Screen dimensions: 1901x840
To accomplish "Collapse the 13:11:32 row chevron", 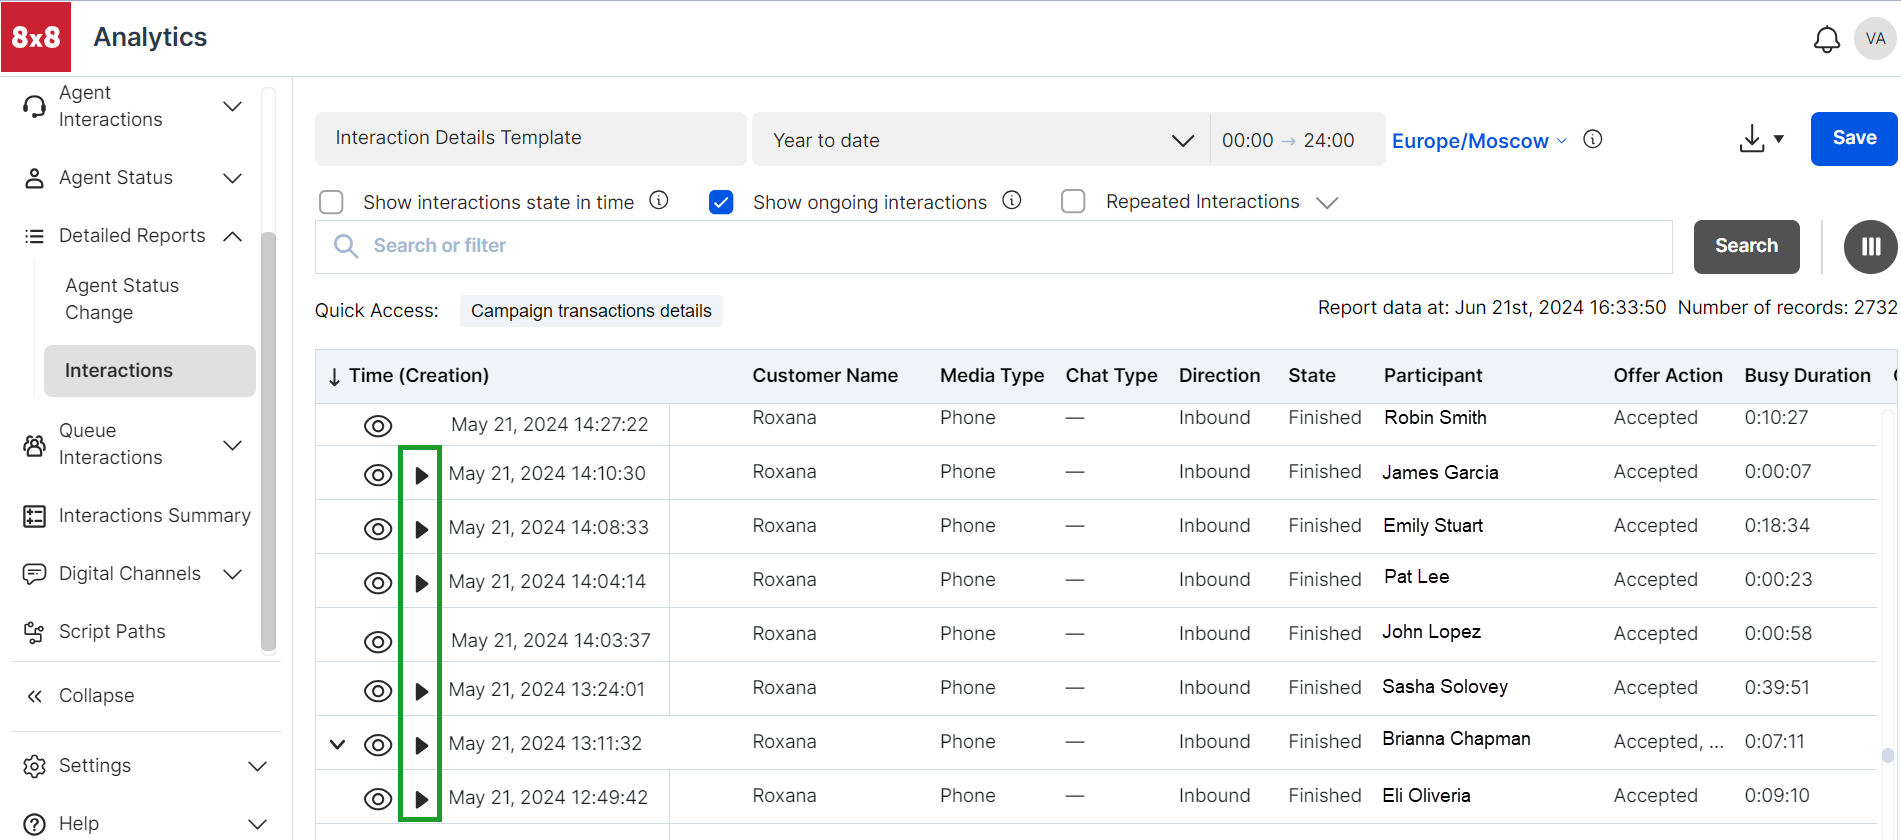I will 338,744.
